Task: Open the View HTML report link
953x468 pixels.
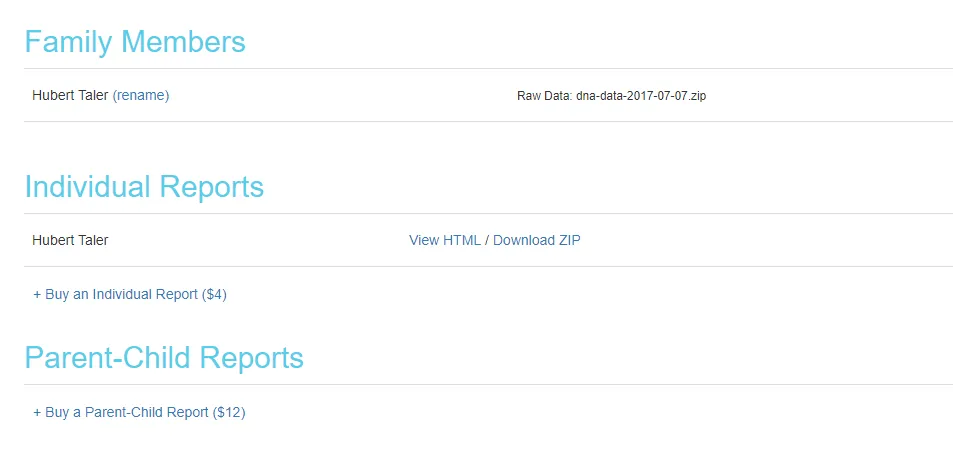Action: (x=445, y=240)
